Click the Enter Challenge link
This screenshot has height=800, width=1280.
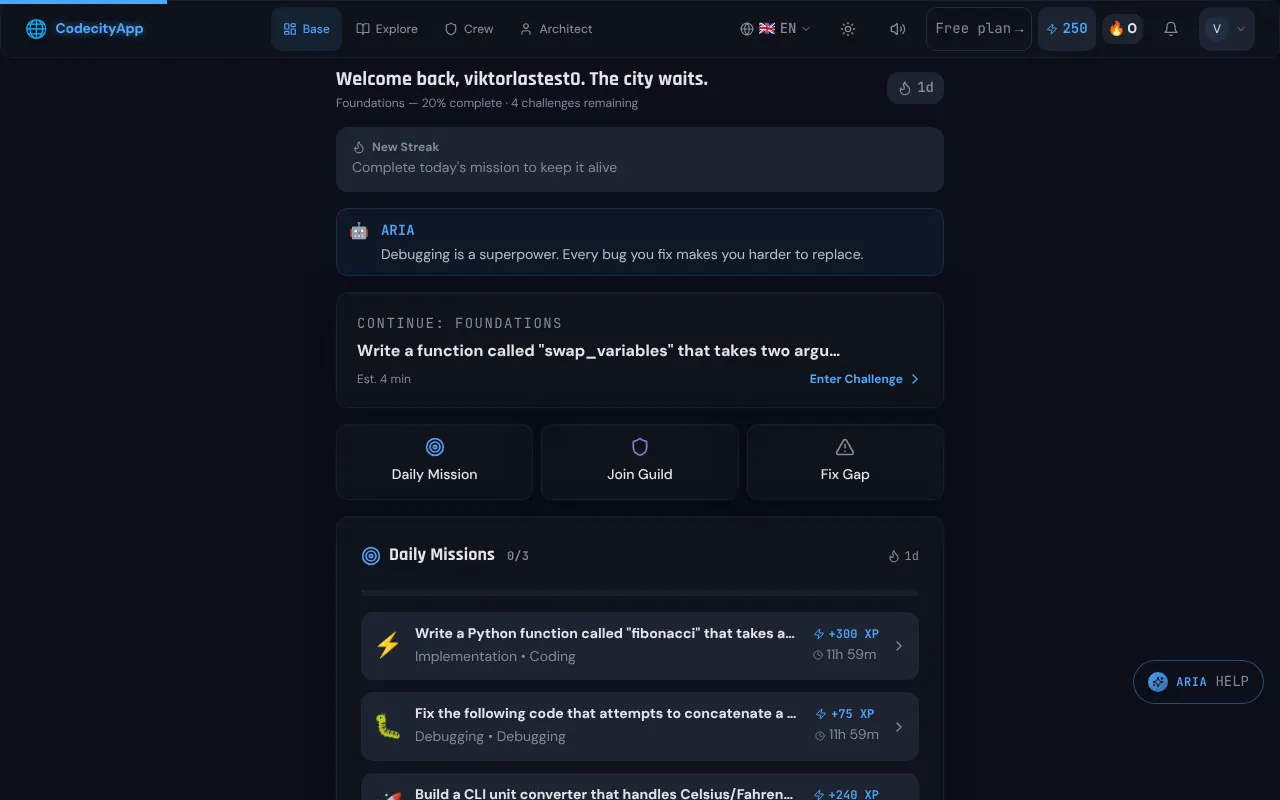click(x=864, y=379)
